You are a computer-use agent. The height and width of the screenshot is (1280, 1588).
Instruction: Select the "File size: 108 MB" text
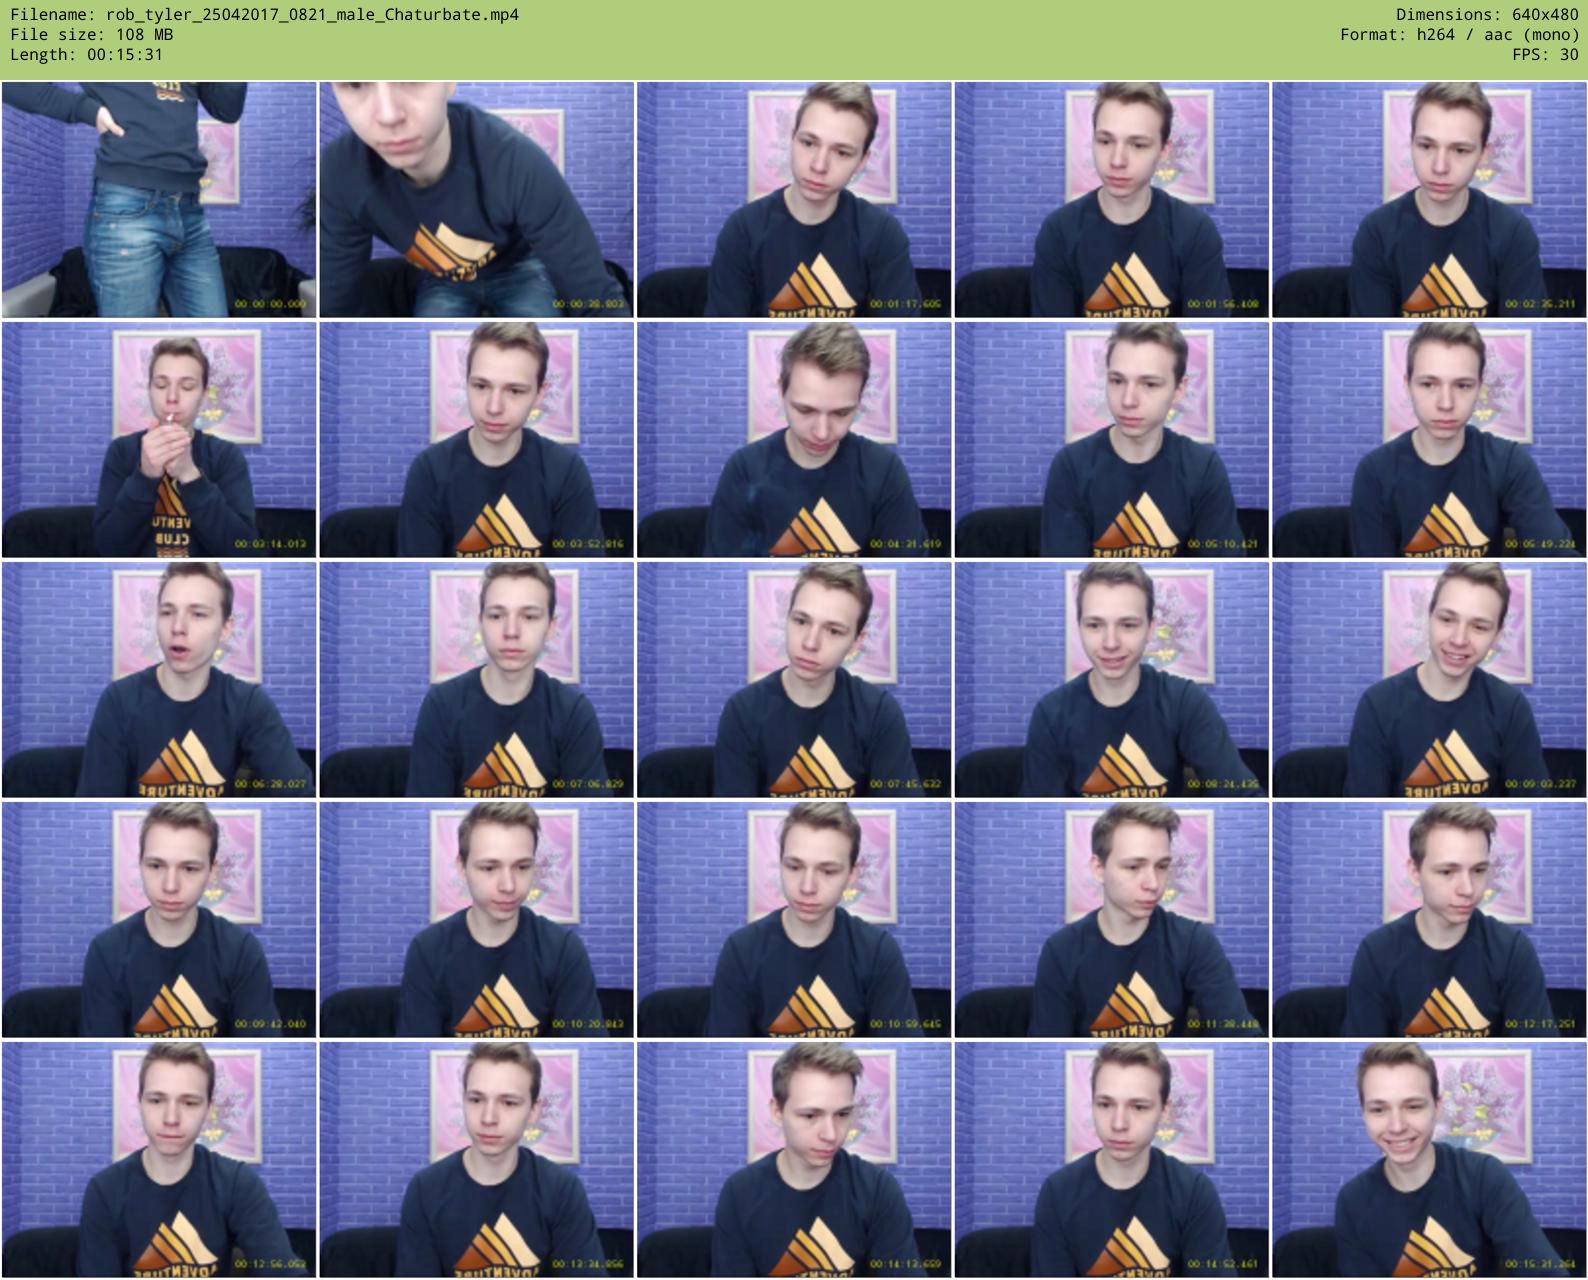pos(92,35)
